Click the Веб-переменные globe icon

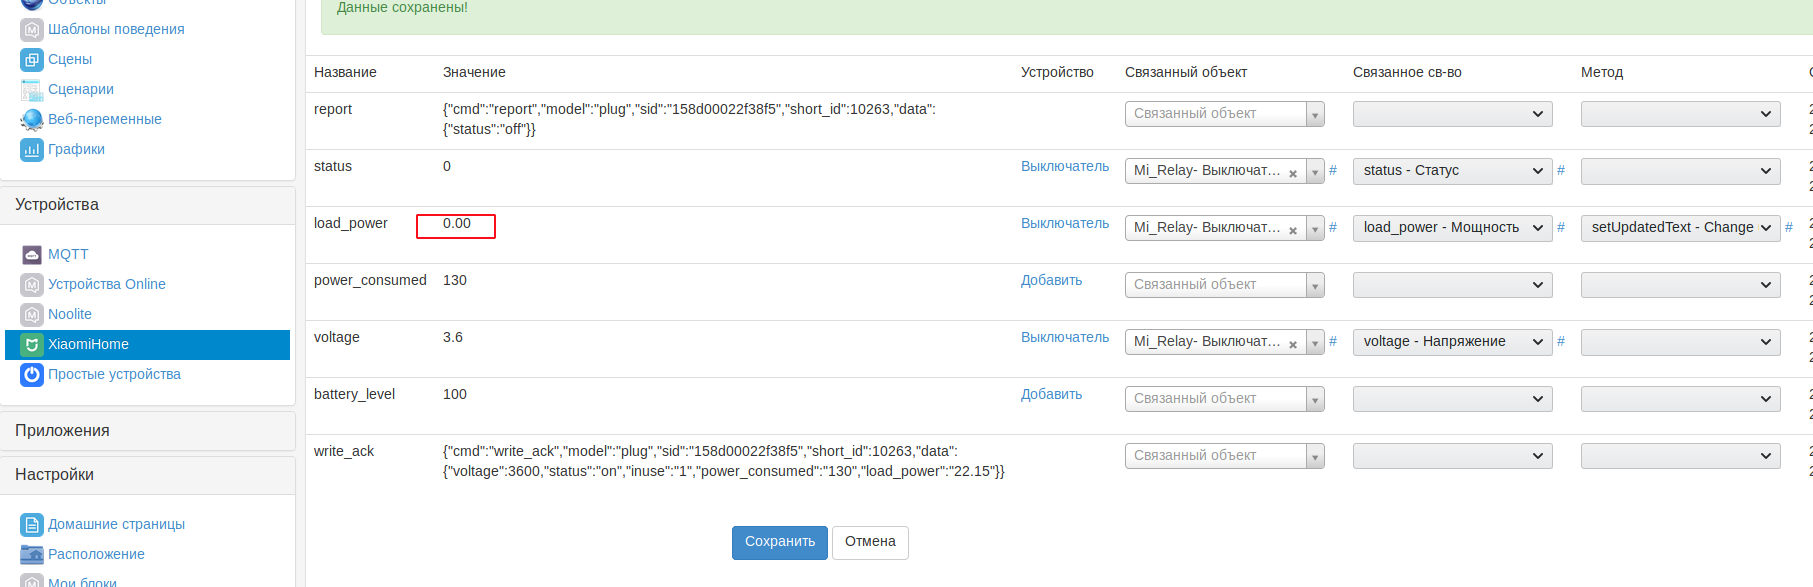[32, 120]
